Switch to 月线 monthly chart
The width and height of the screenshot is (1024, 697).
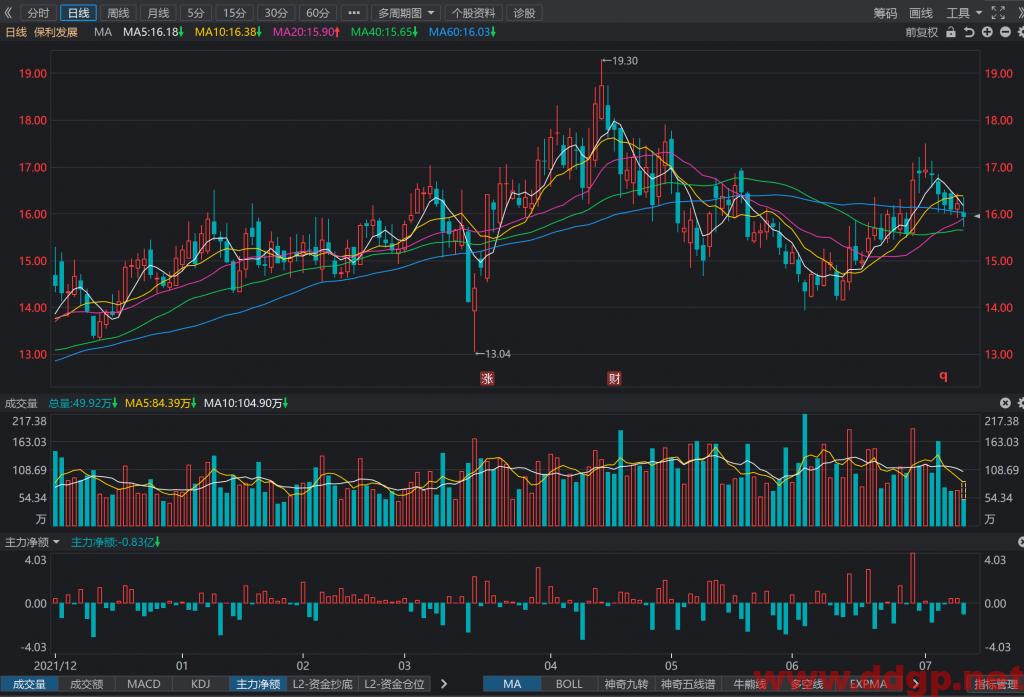pos(158,12)
